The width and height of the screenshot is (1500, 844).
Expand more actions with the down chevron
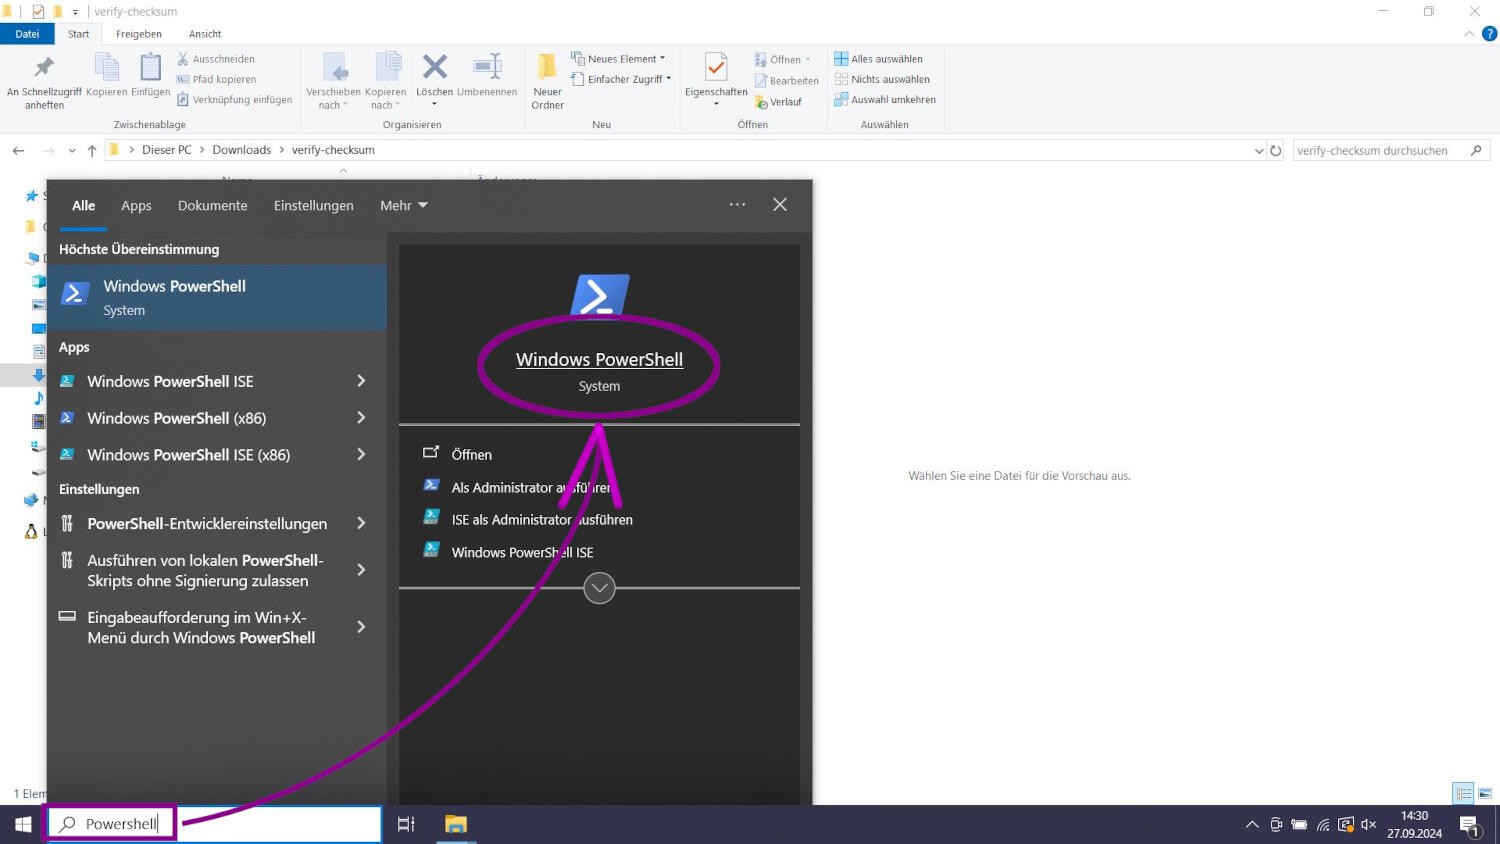coord(599,588)
